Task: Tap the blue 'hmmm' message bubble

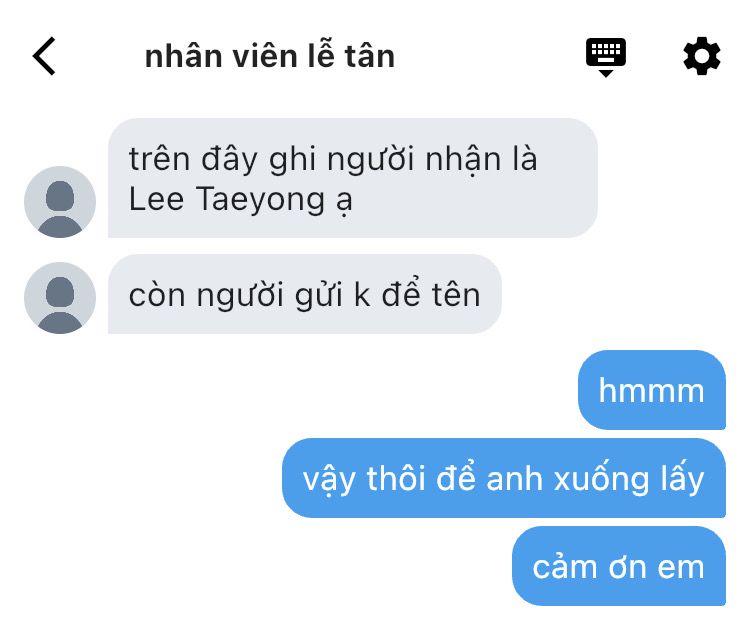Action: [x=651, y=390]
